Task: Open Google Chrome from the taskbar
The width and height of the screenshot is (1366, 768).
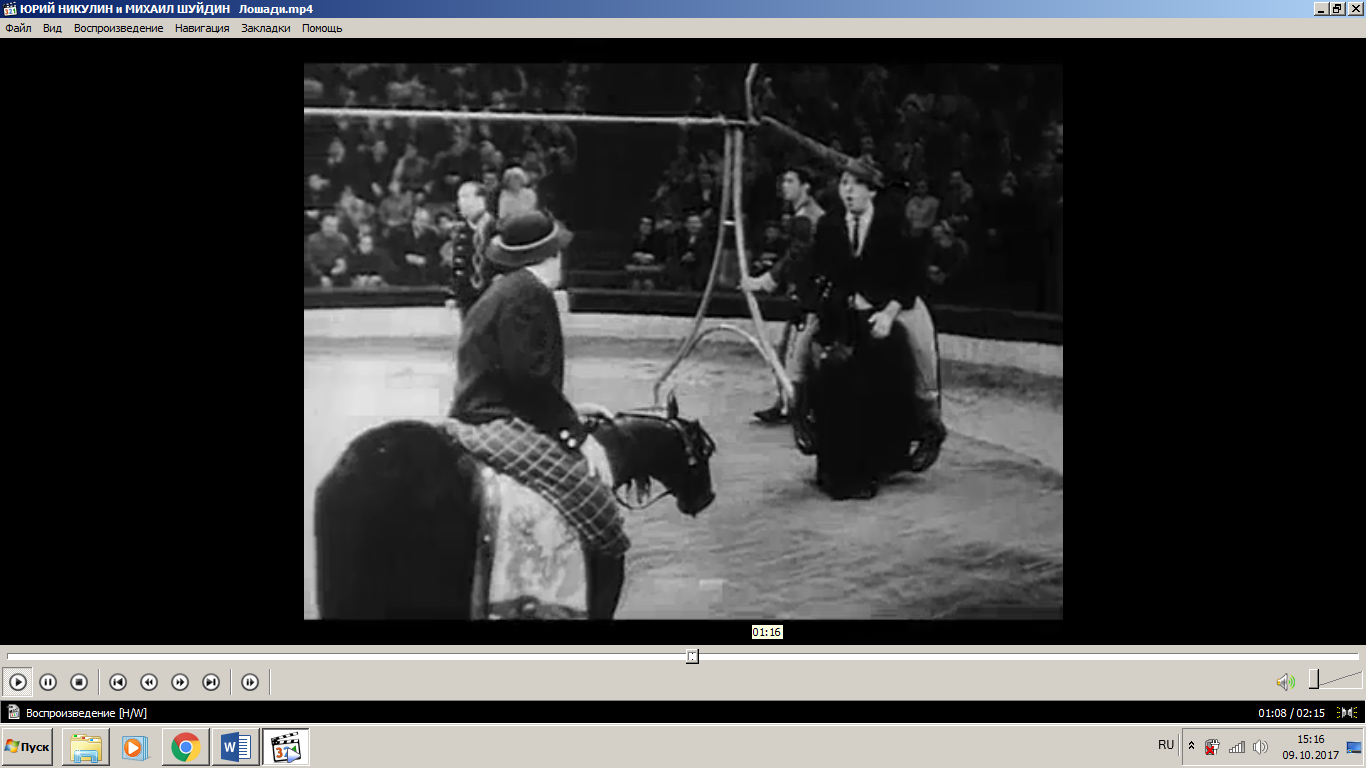Action: click(x=184, y=747)
